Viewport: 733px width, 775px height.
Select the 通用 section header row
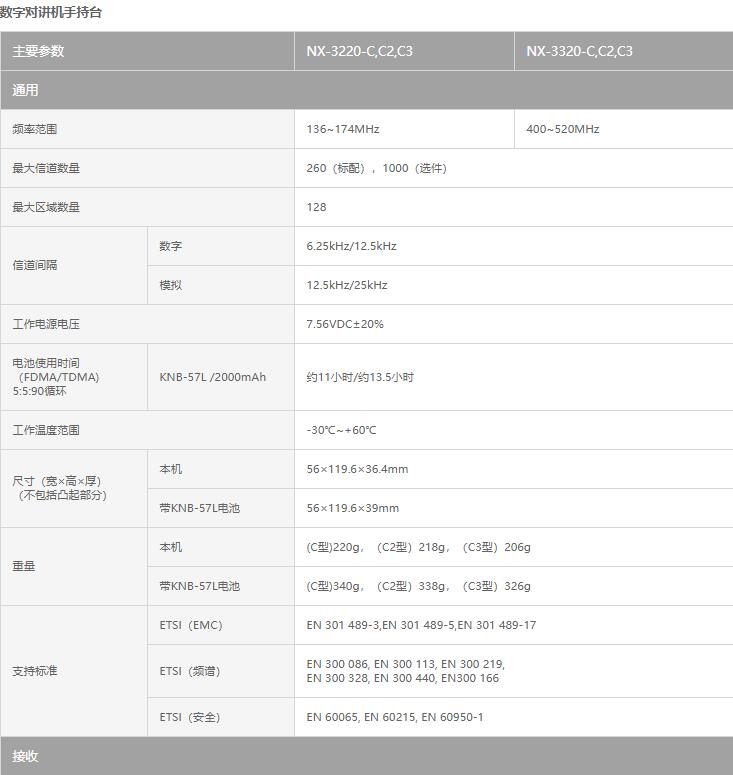pyautogui.click(x=25, y=90)
